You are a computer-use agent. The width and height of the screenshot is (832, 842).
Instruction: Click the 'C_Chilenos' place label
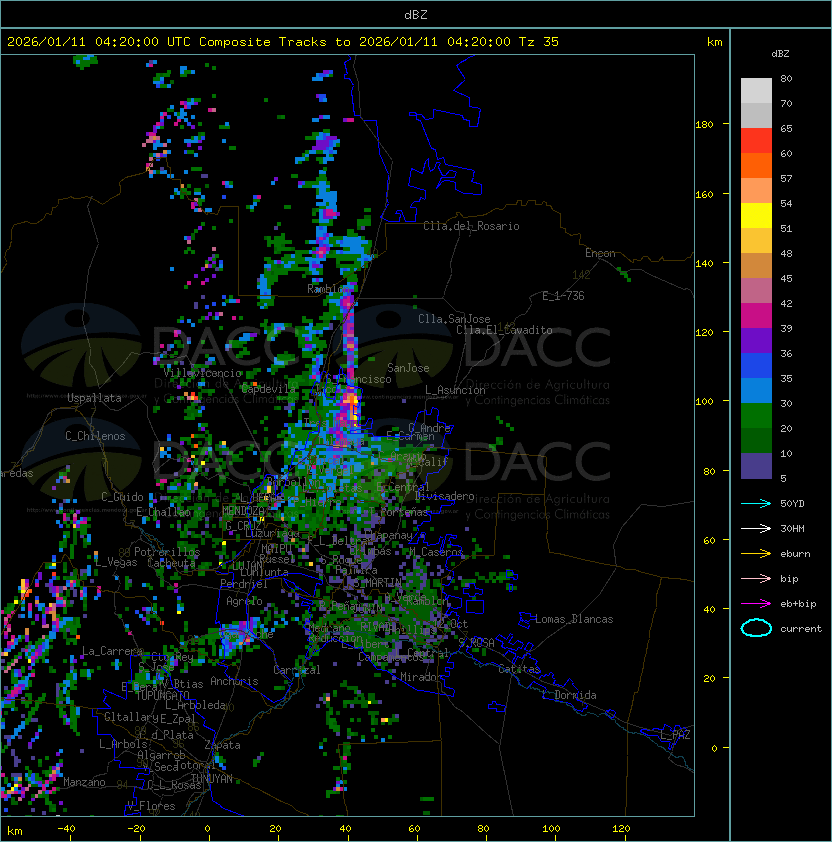coord(95,436)
